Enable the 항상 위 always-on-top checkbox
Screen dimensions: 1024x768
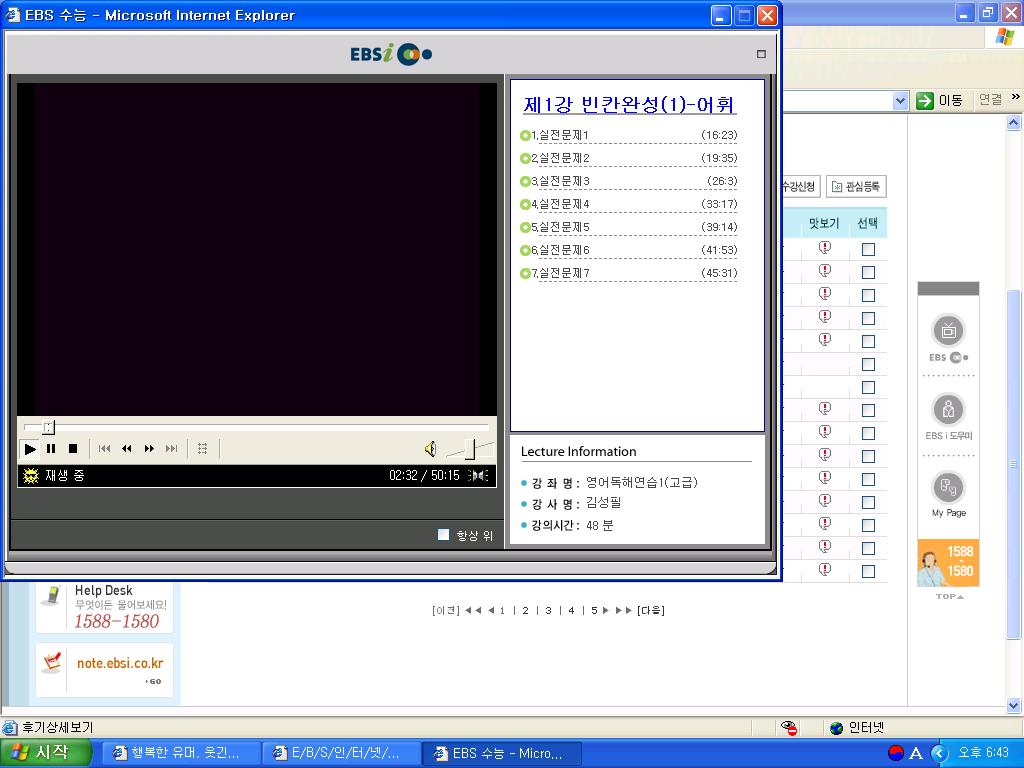pyautogui.click(x=444, y=535)
